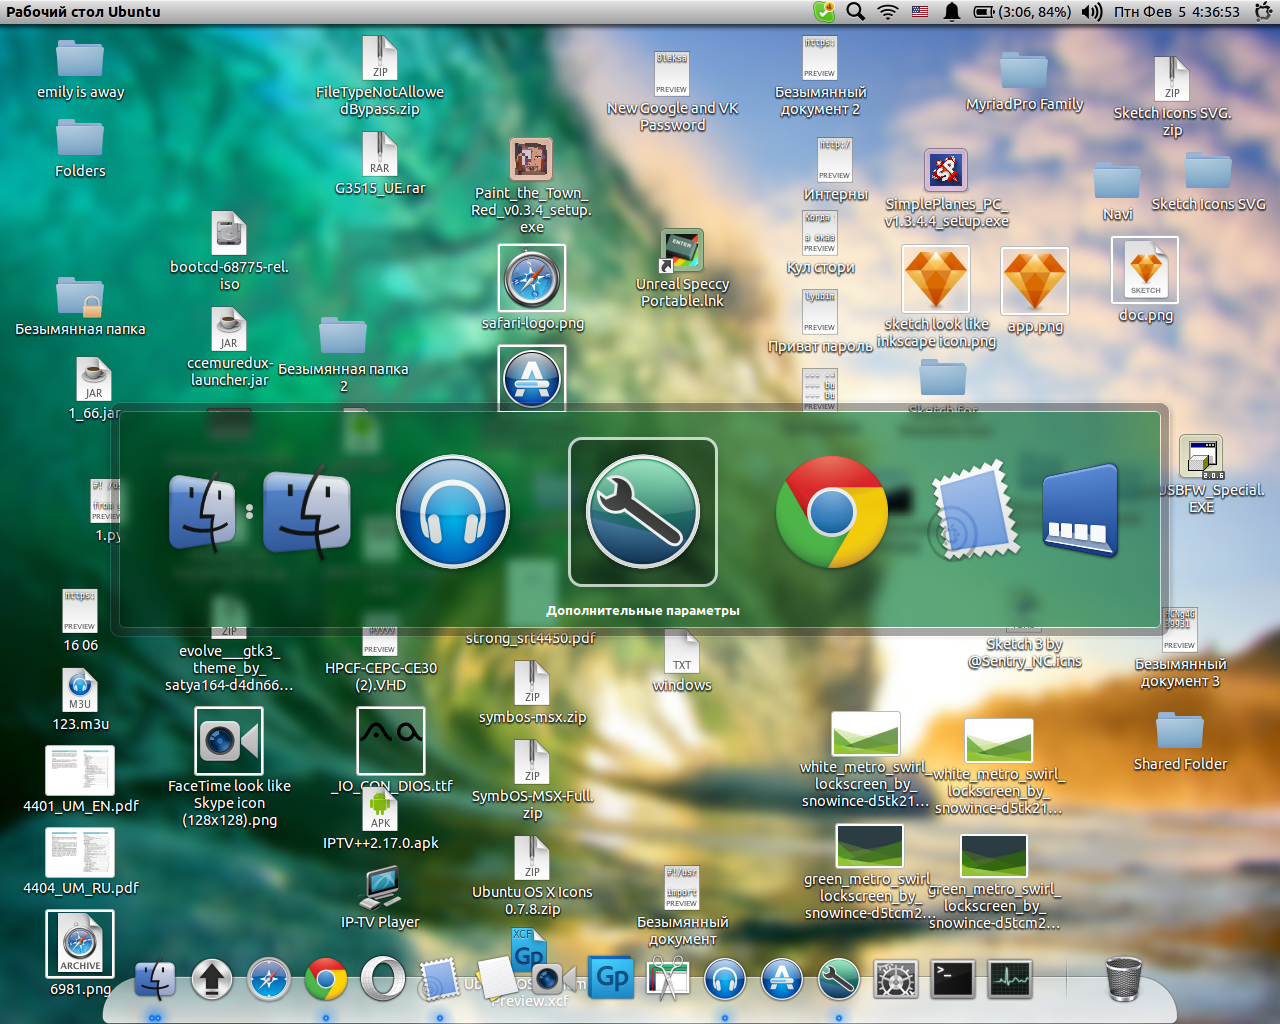Select the 'emily is away' folder
The width and height of the screenshot is (1280, 1024).
(x=80, y=60)
